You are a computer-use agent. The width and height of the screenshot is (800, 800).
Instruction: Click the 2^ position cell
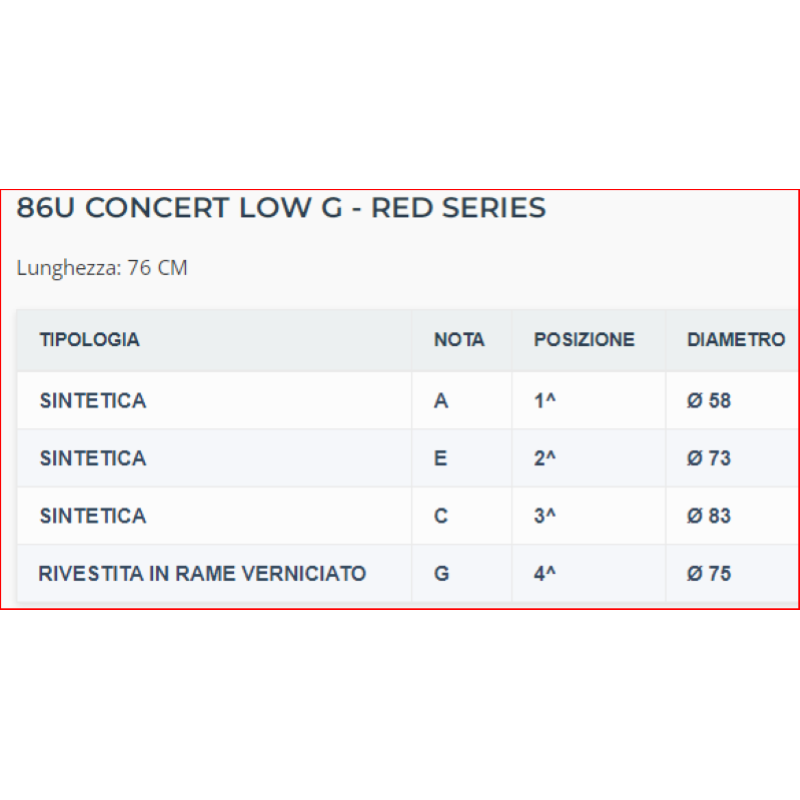[545, 459]
